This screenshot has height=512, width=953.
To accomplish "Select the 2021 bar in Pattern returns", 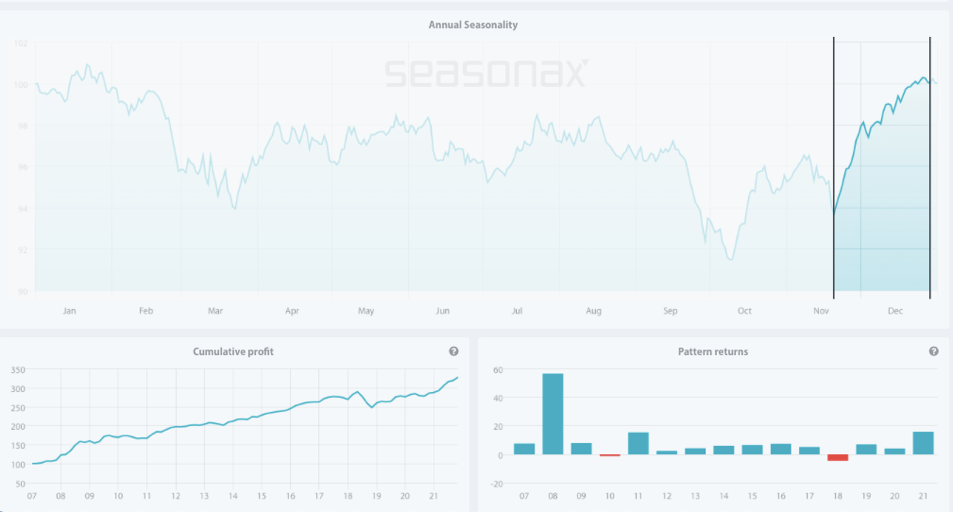I will tap(923, 443).
